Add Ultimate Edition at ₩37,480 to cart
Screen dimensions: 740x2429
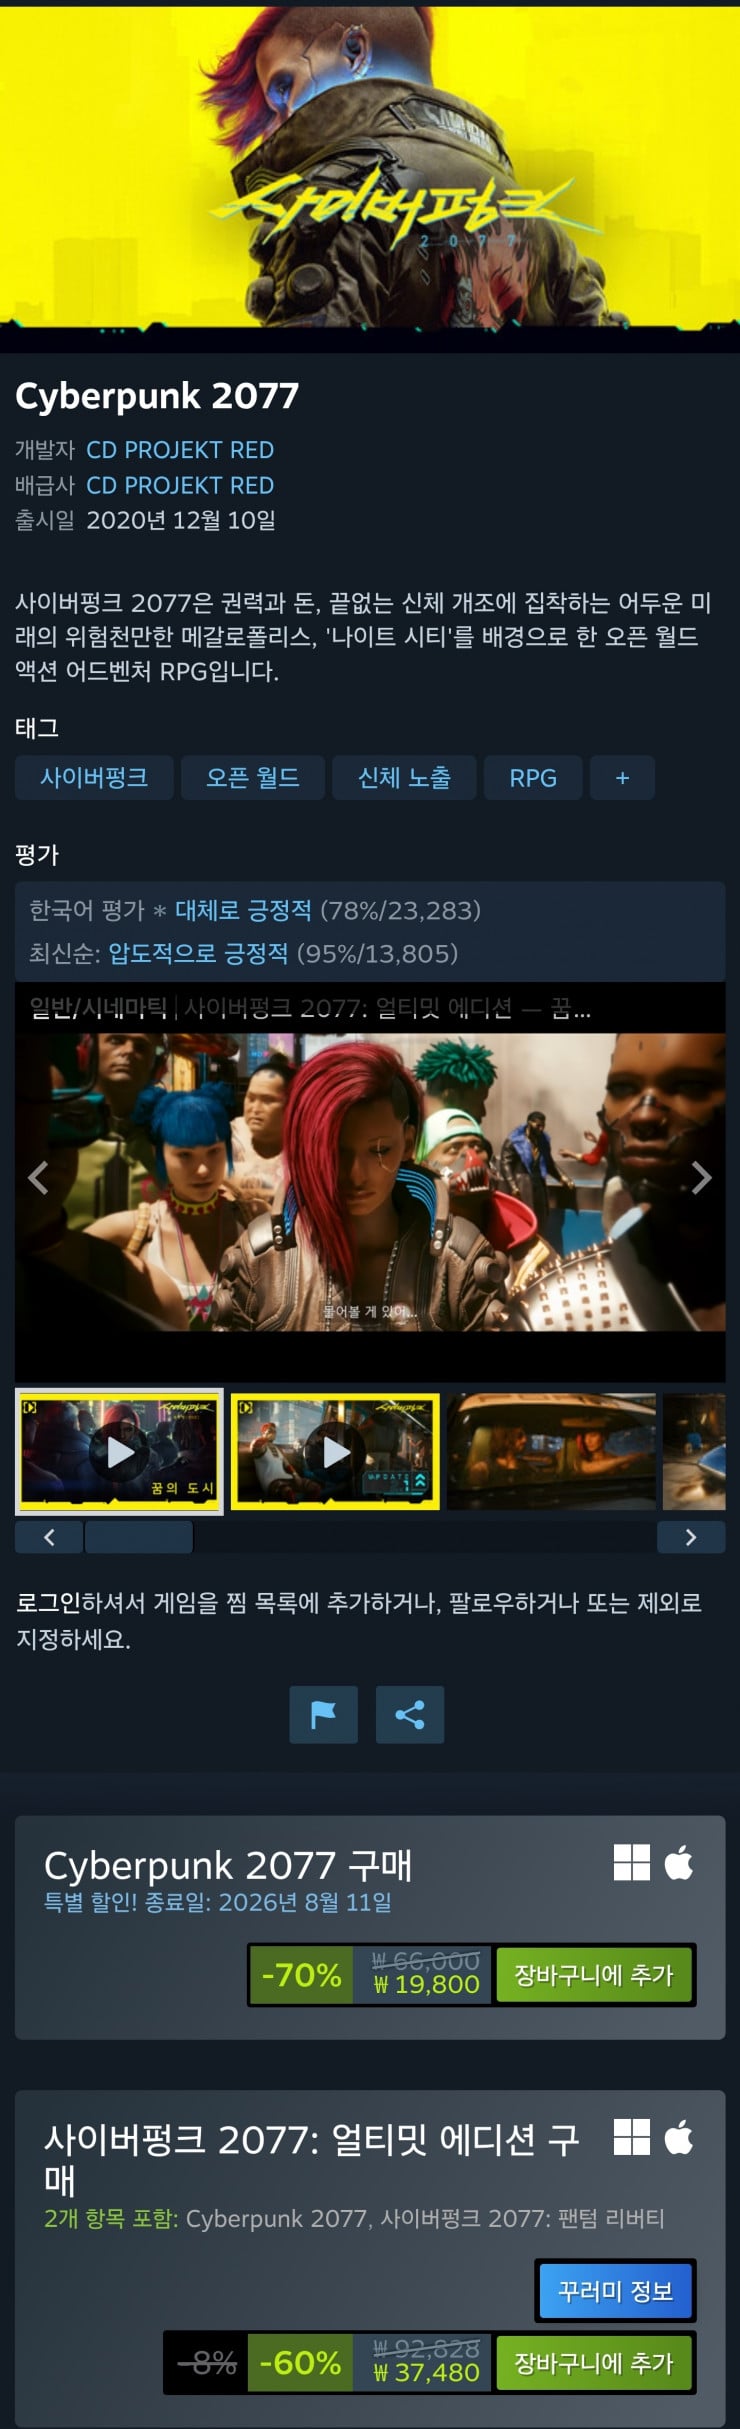[x=594, y=2362]
